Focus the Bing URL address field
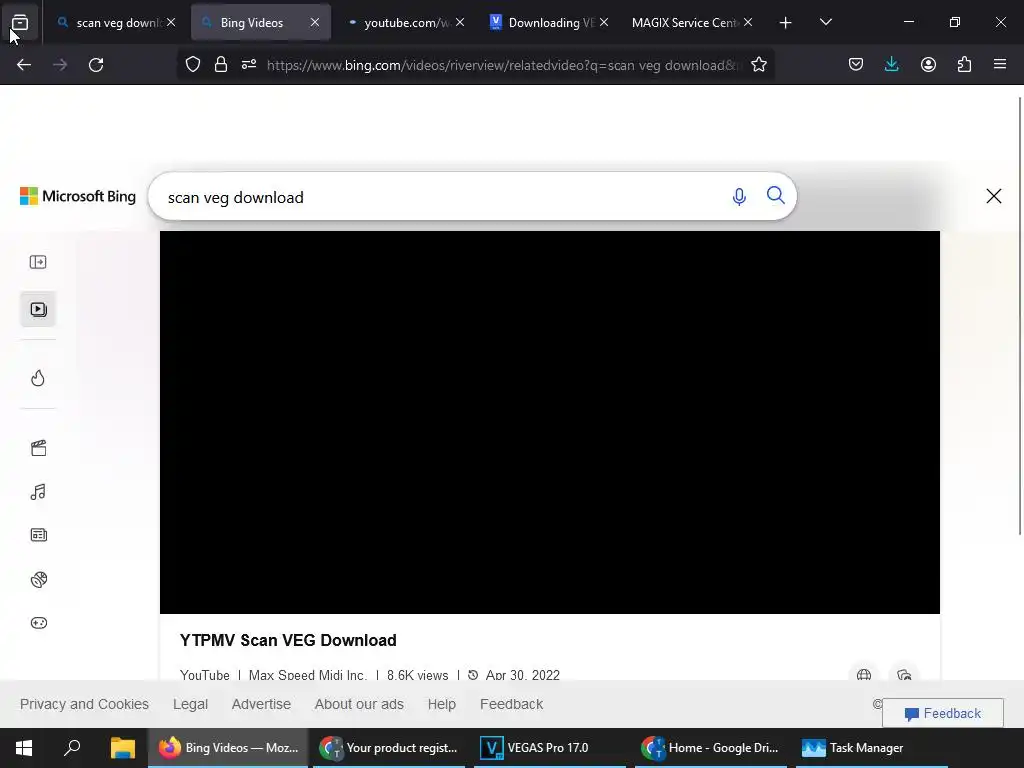This screenshot has width=1024, height=768. [x=504, y=65]
